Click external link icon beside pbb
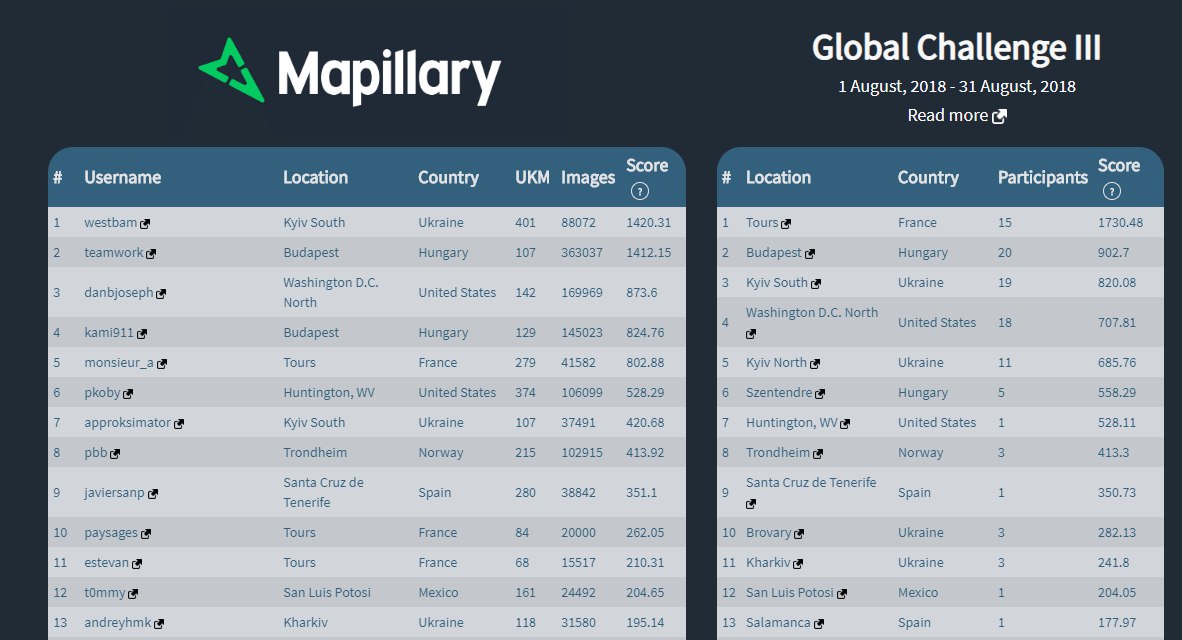 (x=115, y=454)
